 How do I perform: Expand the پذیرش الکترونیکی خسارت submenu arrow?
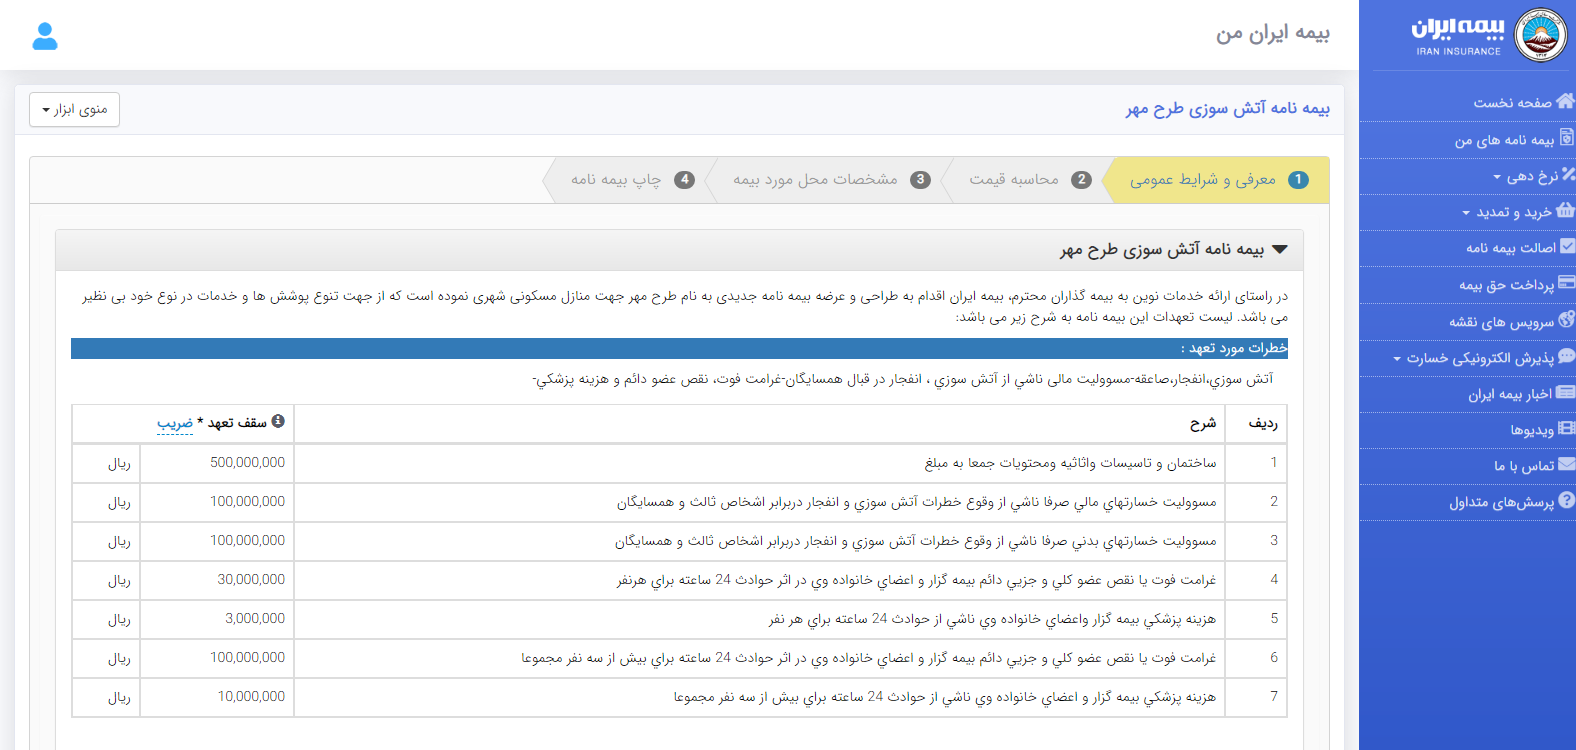(1397, 359)
